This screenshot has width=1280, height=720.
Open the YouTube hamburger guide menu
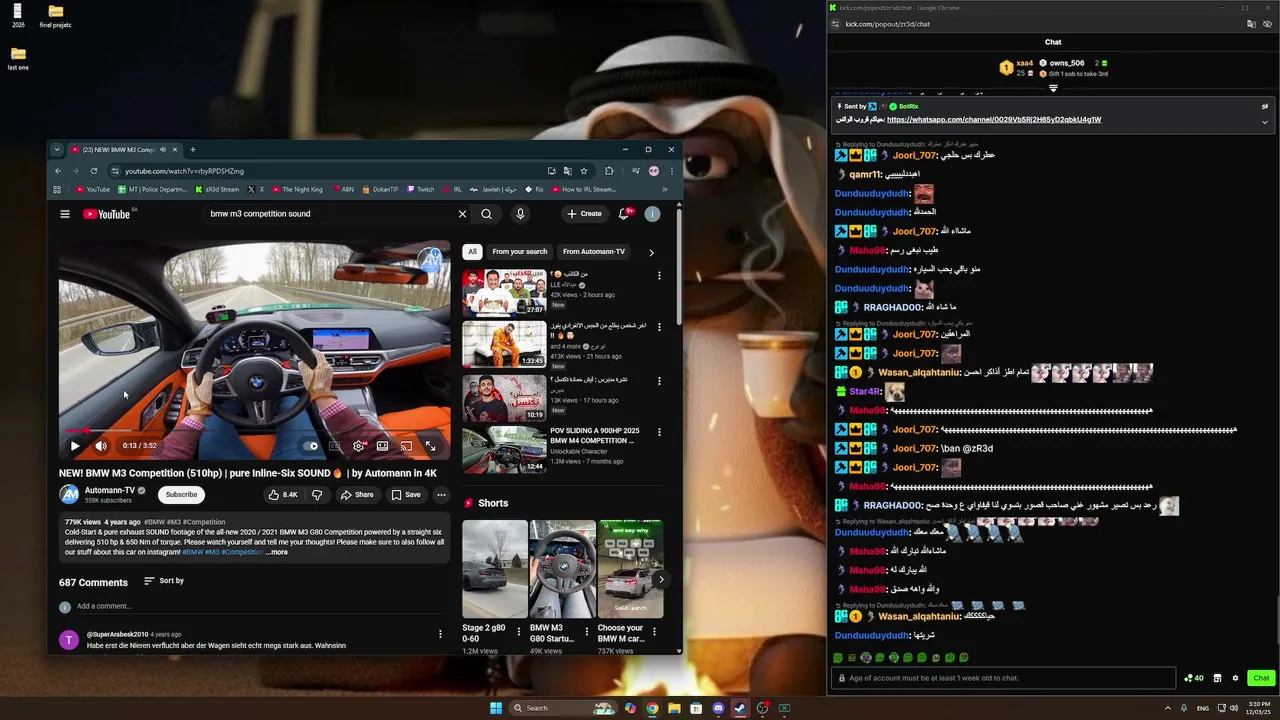pyautogui.click(x=65, y=214)
